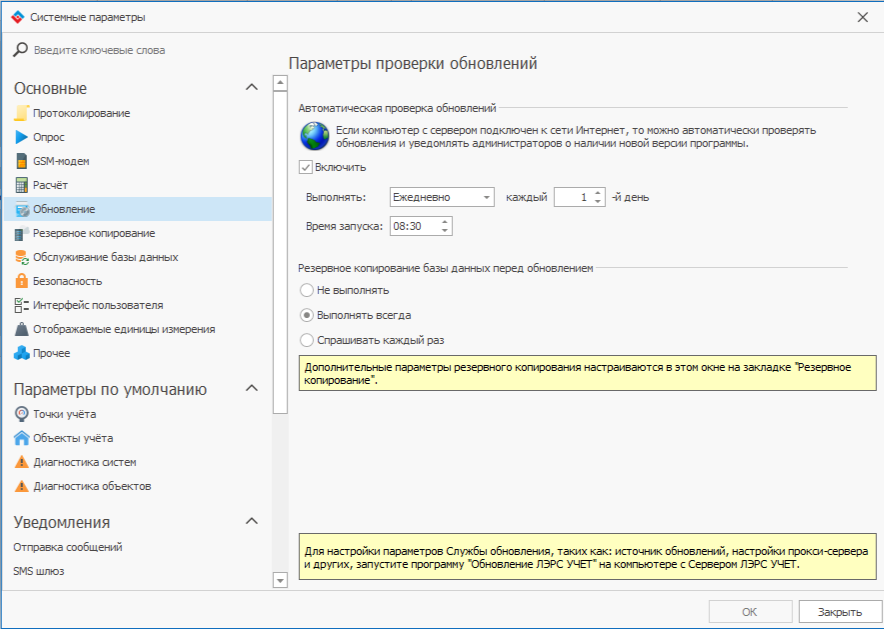
Task: Choose the Спрашивать каждый раз option
Action: [x=306, y=340]
